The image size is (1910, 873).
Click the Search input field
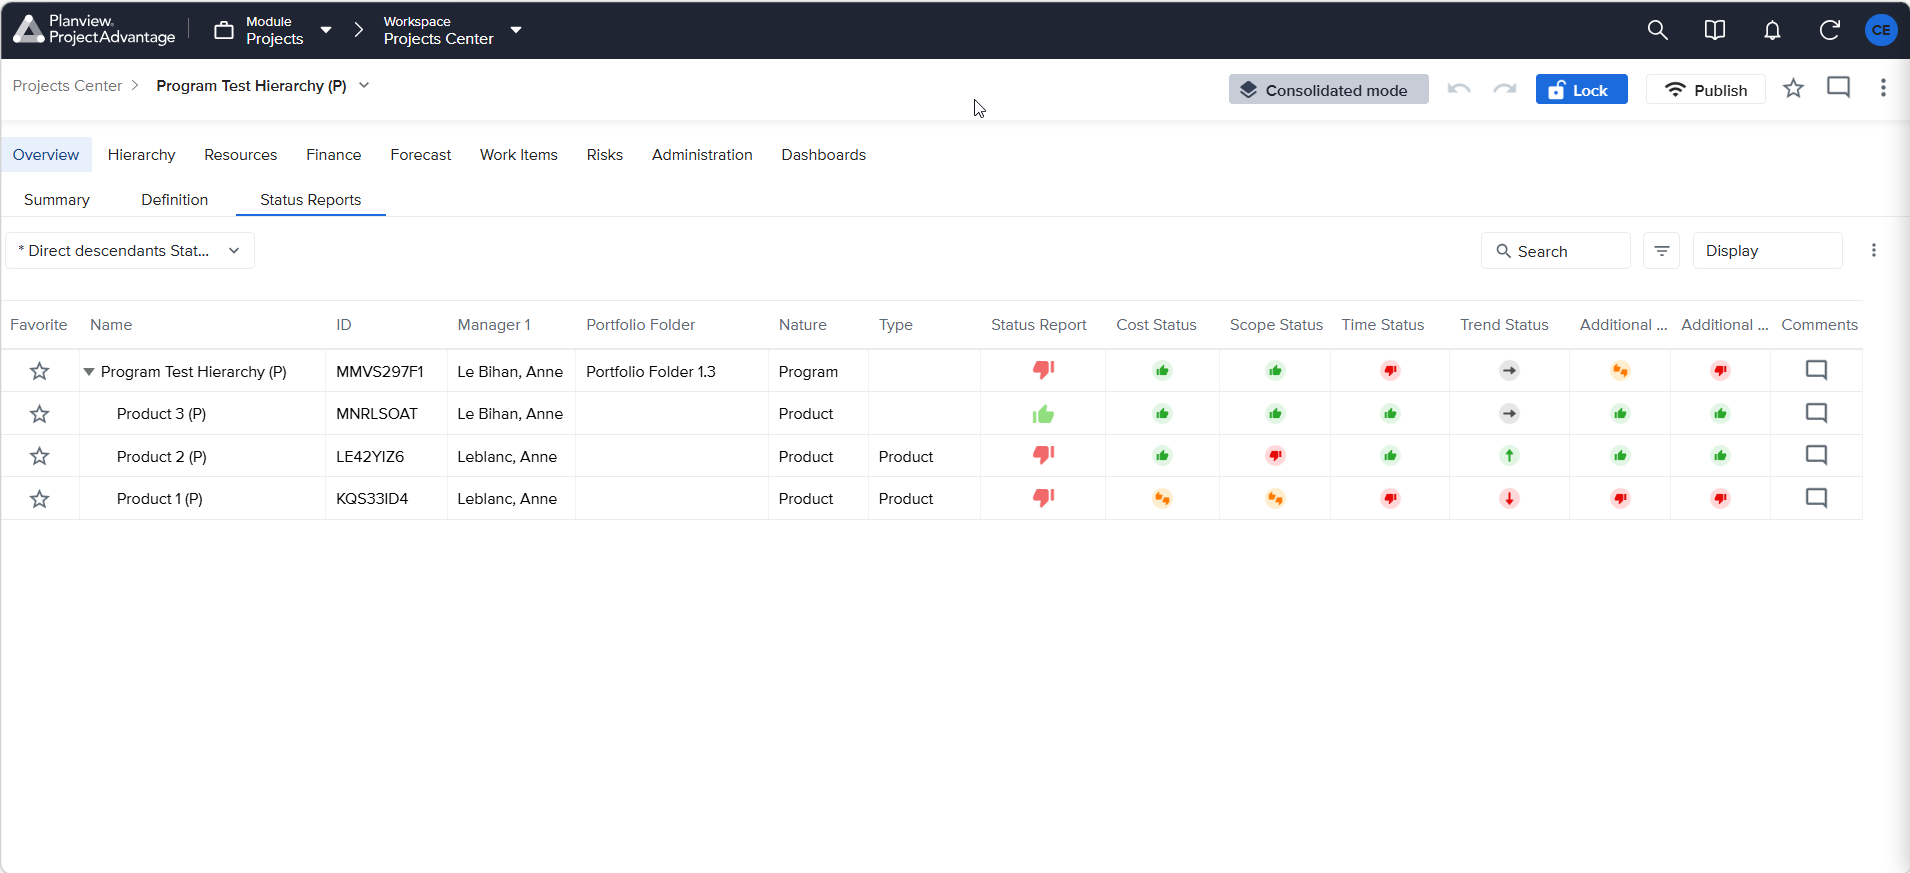tap(1555, 251)
